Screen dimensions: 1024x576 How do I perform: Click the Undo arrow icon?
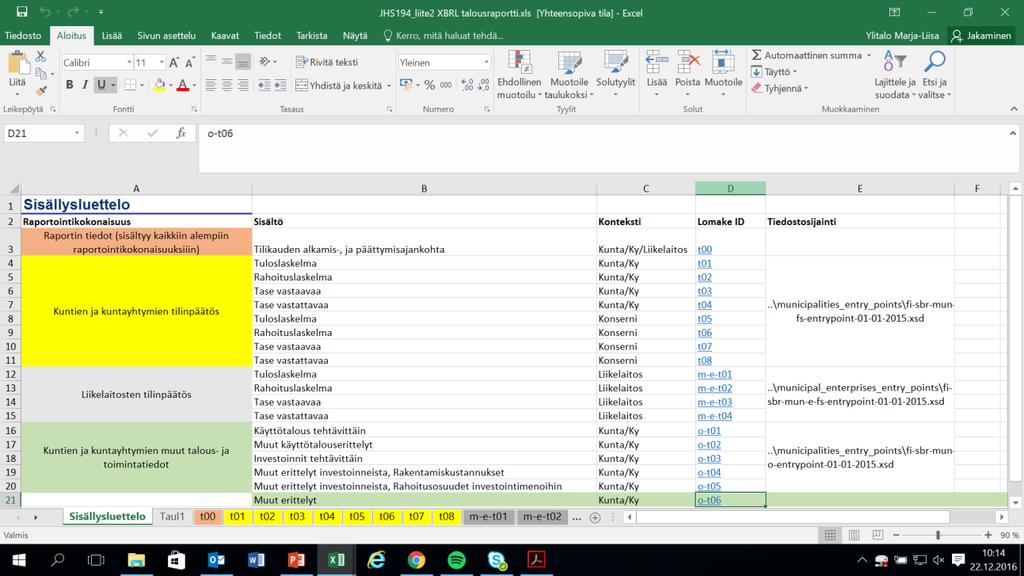click(45, 12)
